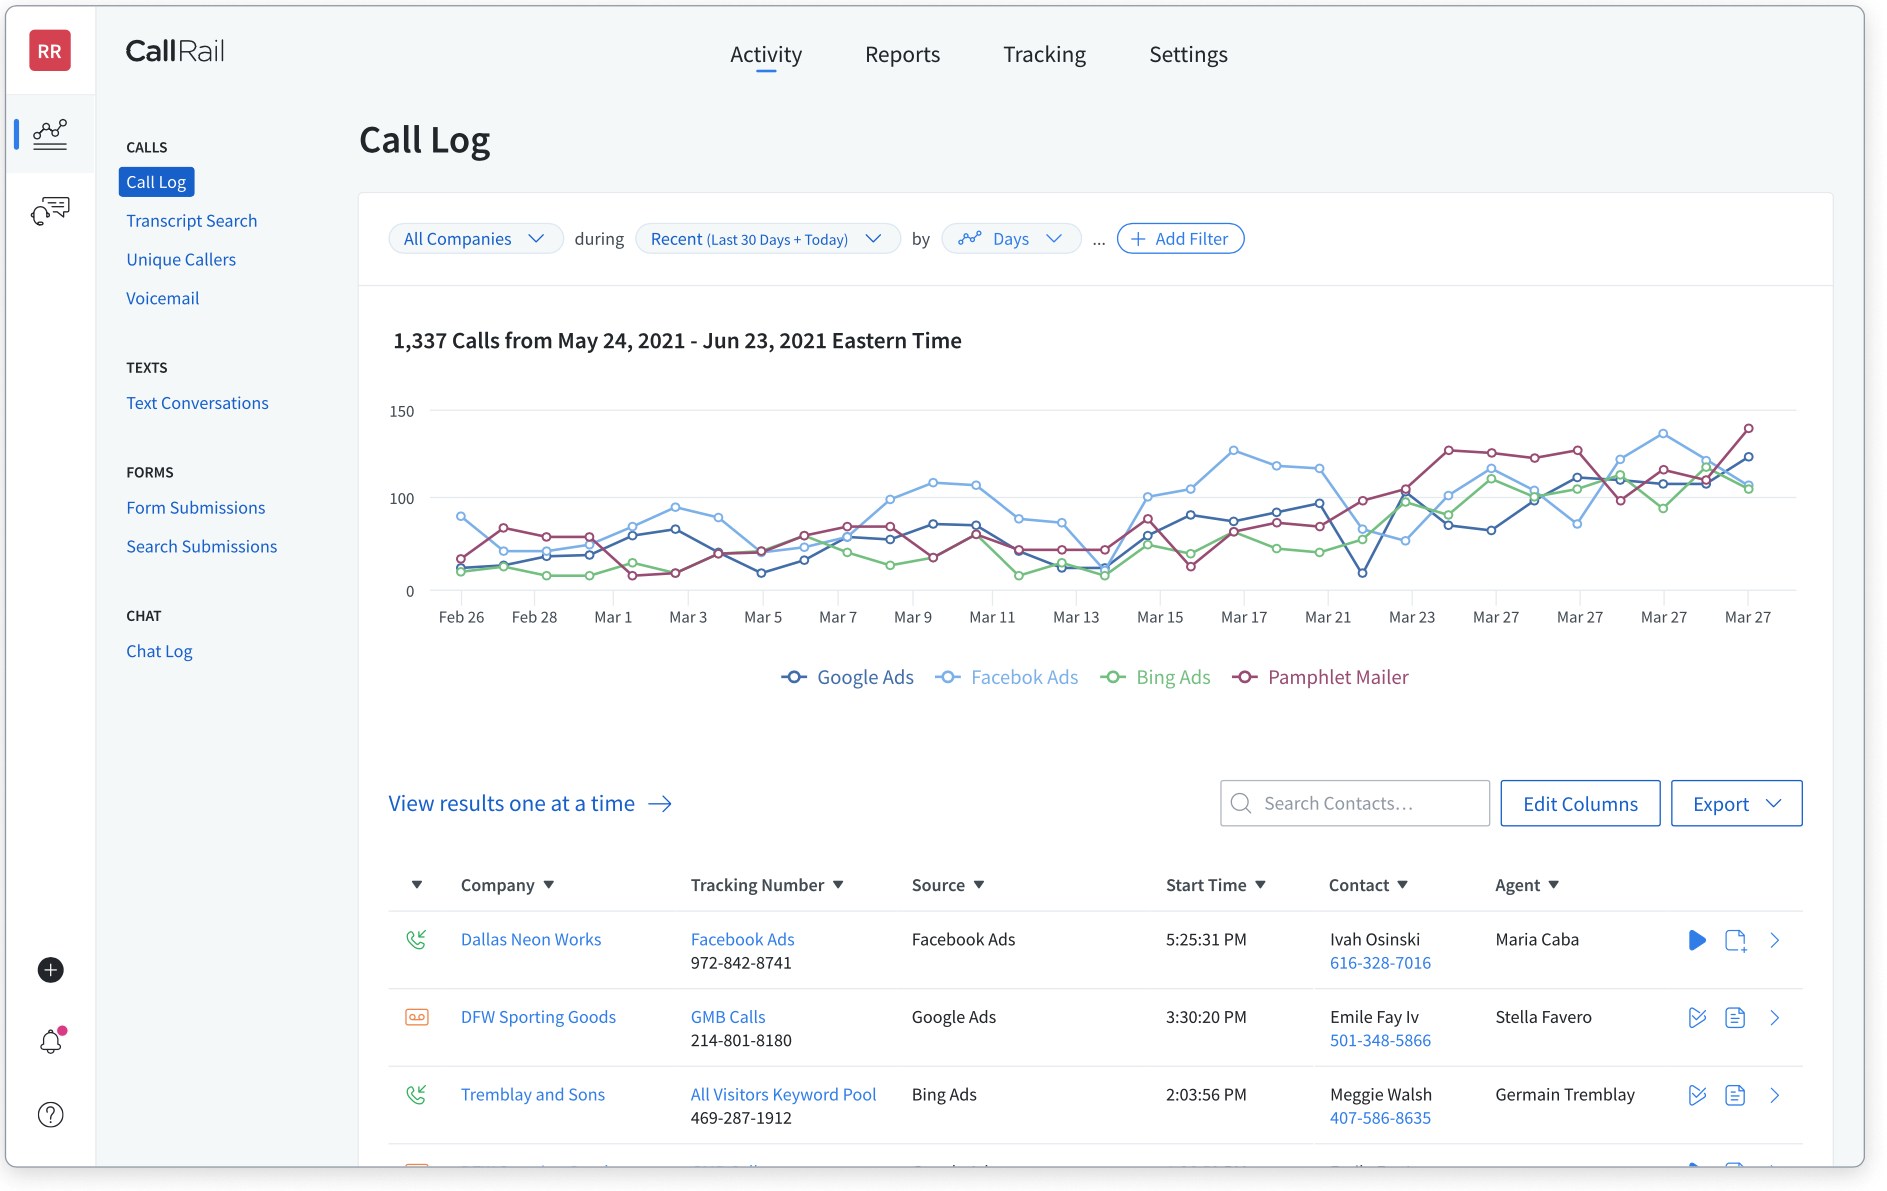Open the lead center headset chat icon
Viewport: 1887px width, 1191px height.
pyautogui.click(x=50, y=211)
